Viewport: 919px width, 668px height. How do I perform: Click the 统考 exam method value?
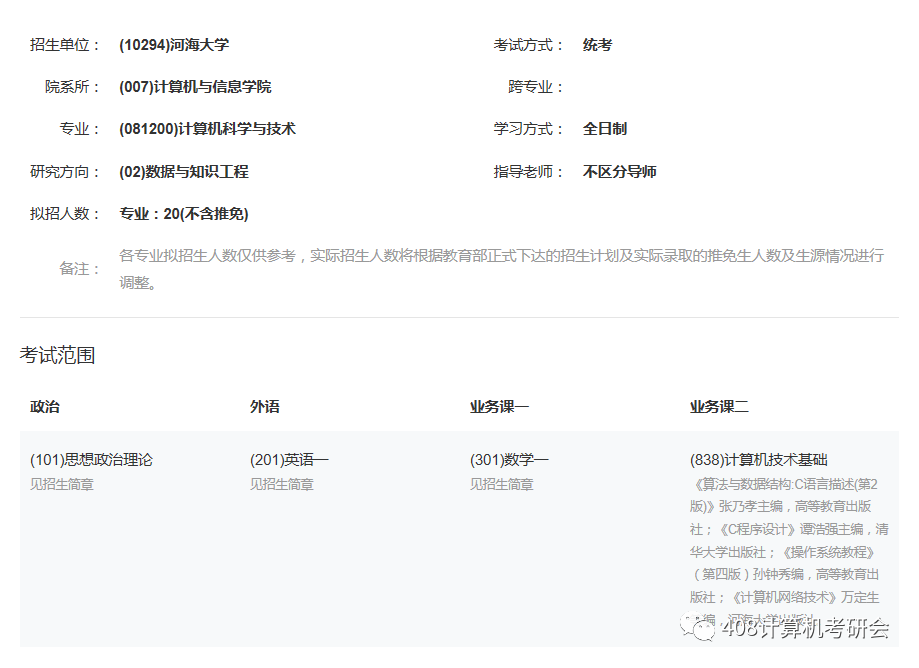tap(596, 44)
